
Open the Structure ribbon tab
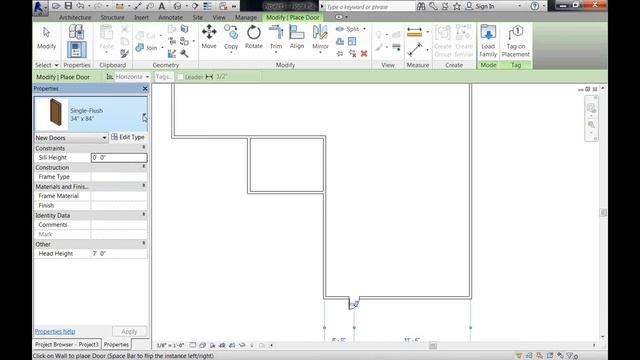(112, 18)
